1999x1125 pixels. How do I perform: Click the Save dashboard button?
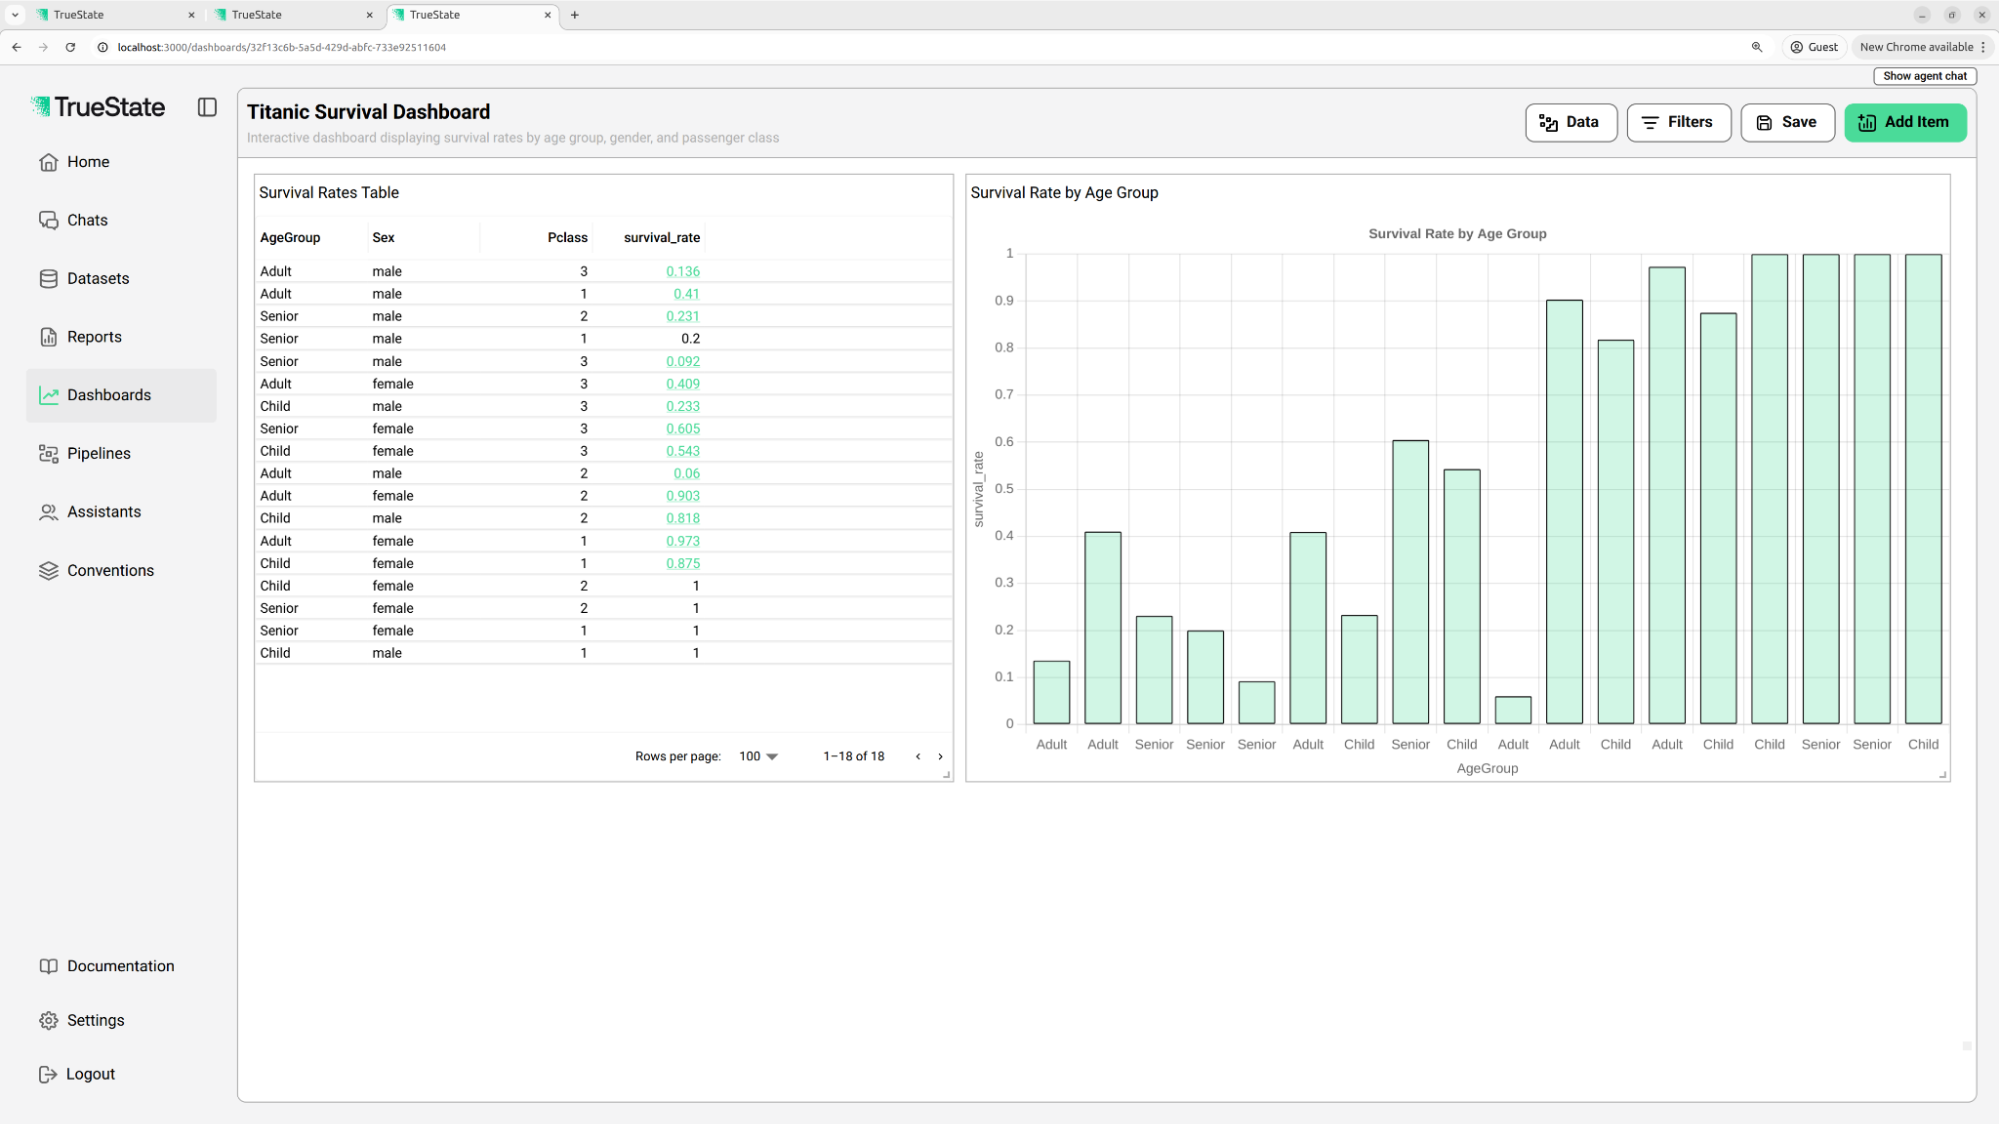(x=1787, y=122)
